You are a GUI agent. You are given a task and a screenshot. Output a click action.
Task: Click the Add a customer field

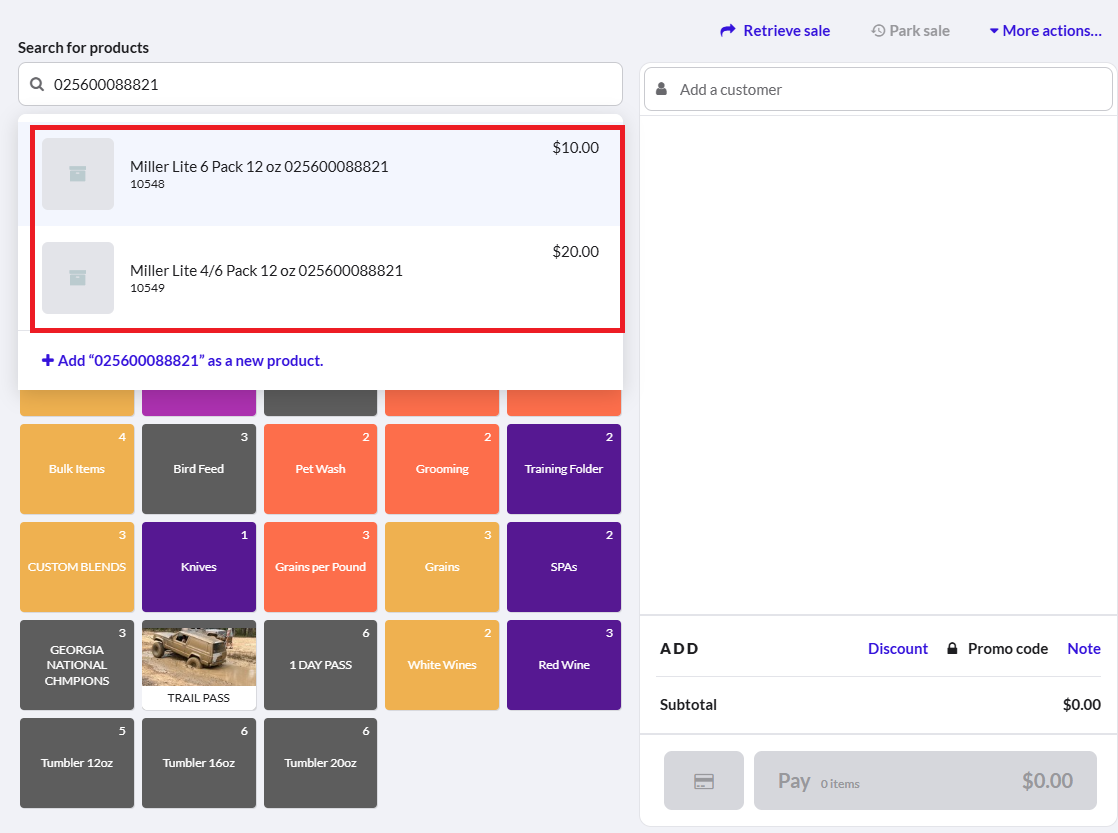[878, 89]
